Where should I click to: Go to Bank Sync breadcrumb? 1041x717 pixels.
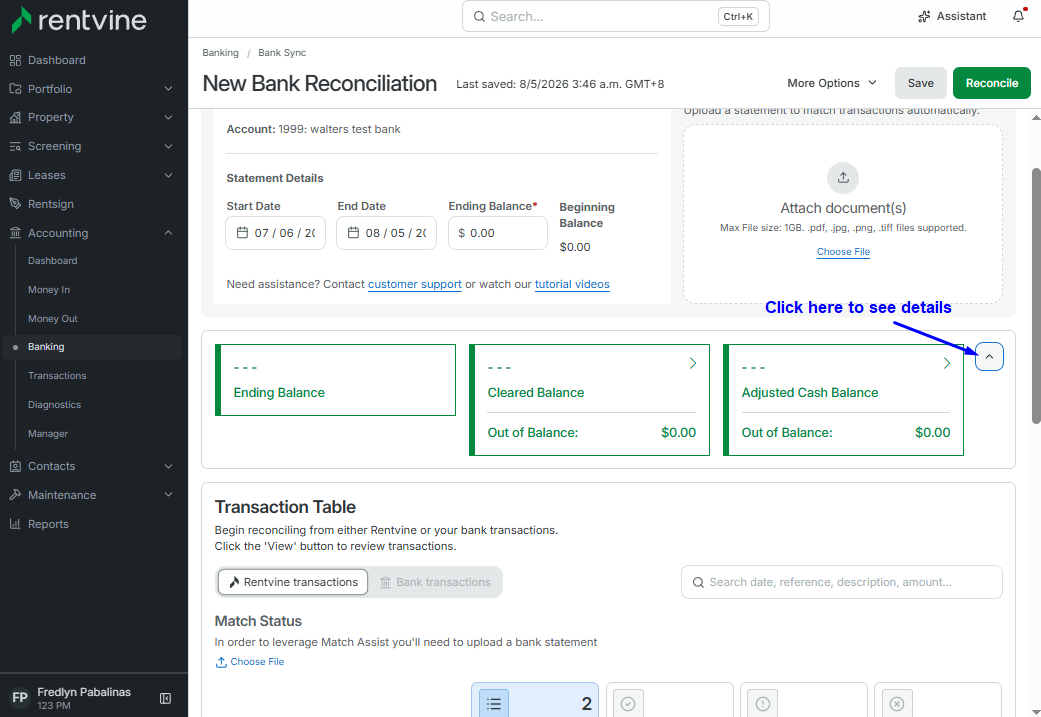(x=282, y=52)
